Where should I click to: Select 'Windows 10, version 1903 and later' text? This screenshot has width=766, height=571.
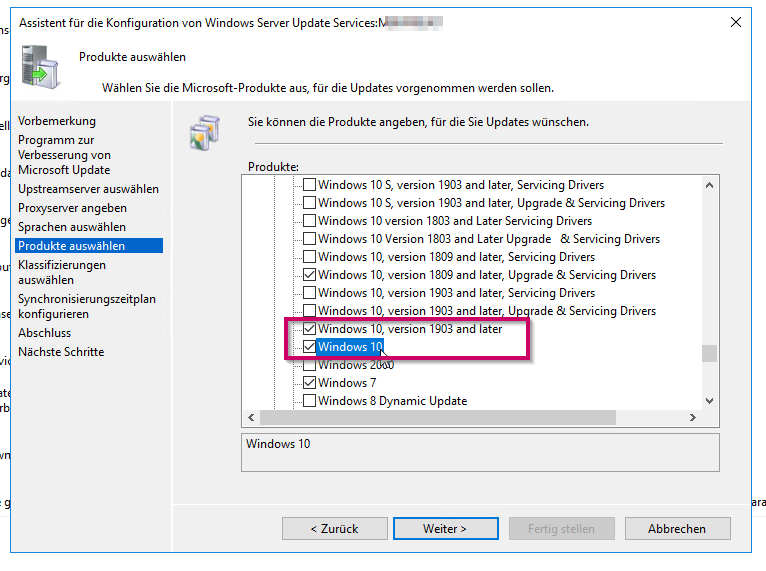[x=410, y=329]
